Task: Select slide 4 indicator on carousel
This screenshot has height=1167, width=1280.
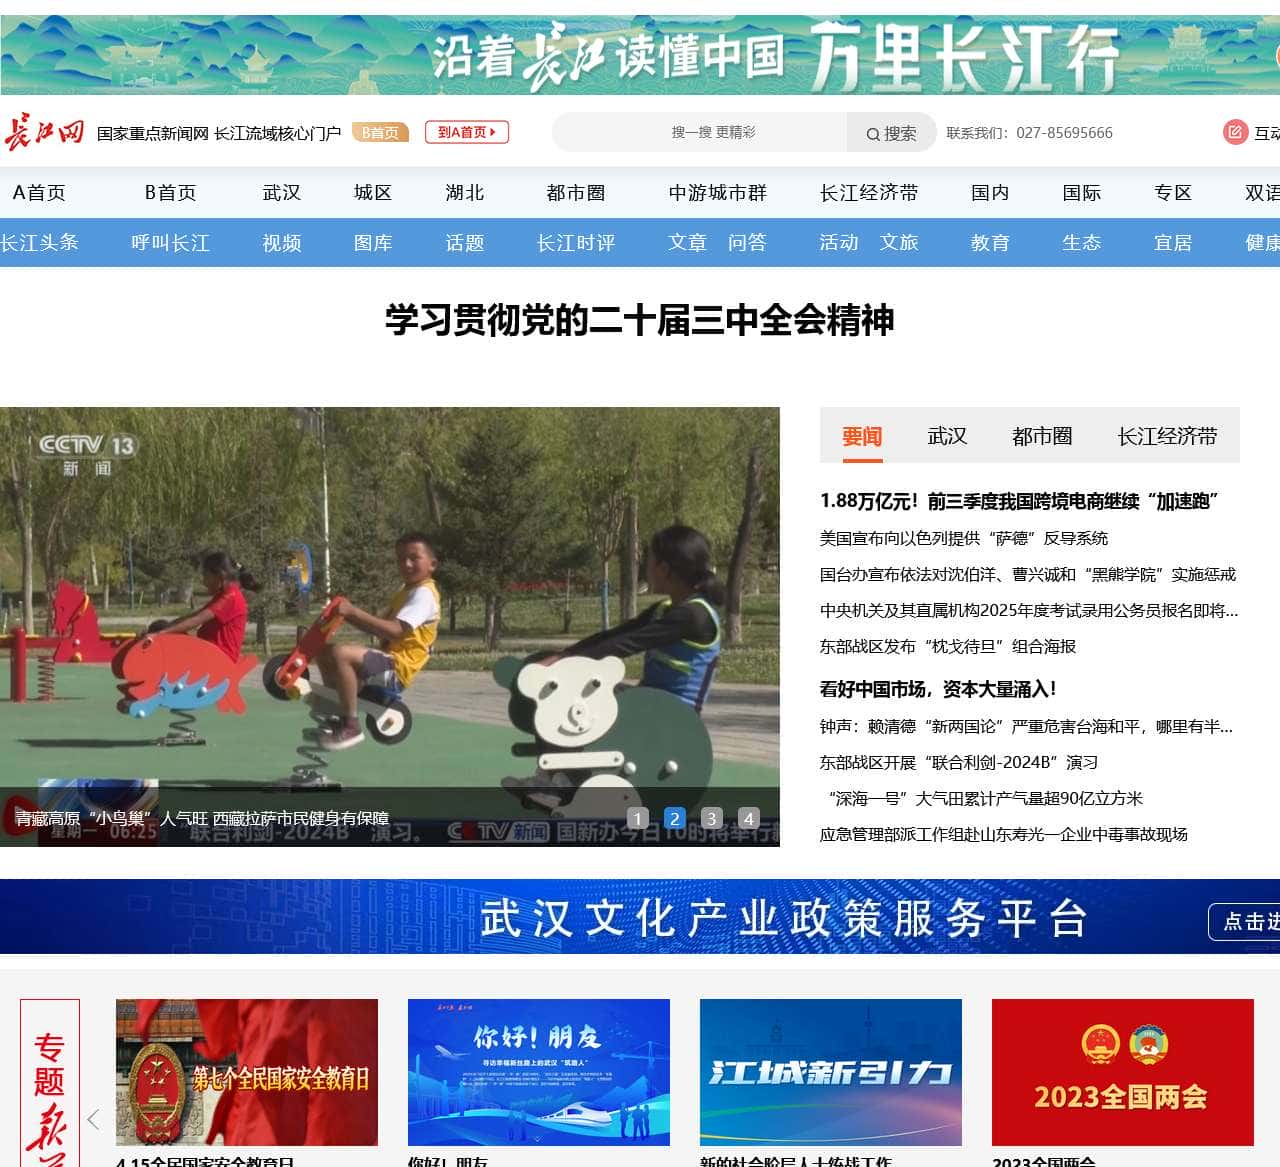Action: [748, 818]
